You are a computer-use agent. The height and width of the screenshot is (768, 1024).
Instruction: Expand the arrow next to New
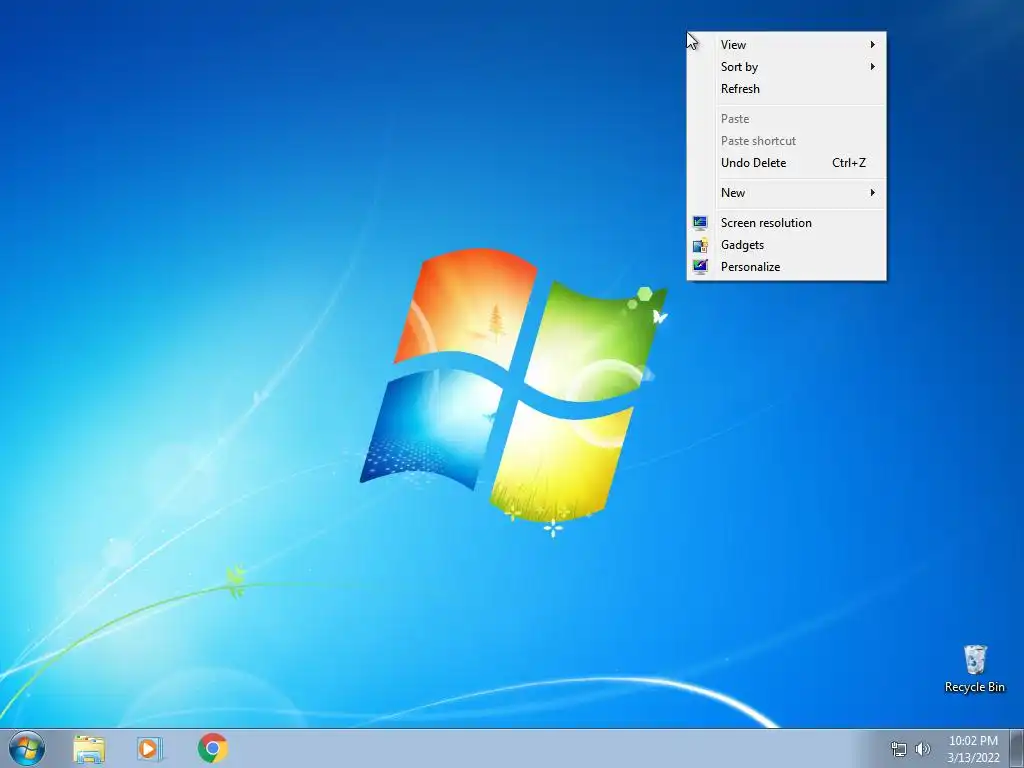pyautogui.click(x=872, y=193)
